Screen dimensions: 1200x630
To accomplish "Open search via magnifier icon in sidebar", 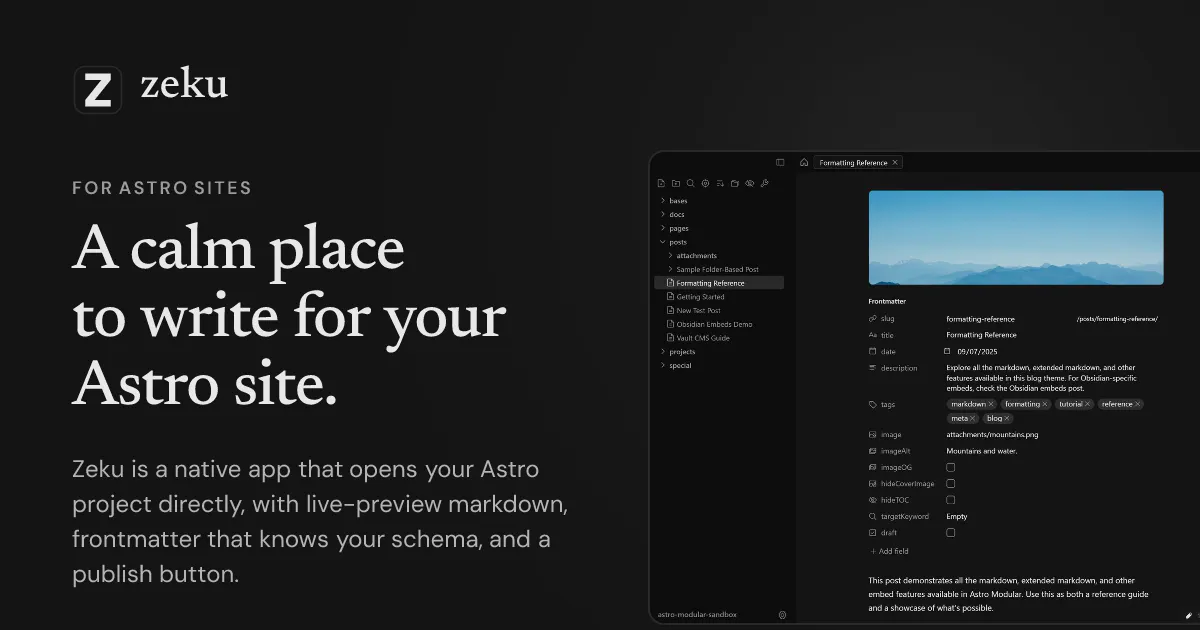I will pyautogui.click(x=690, y=183).
